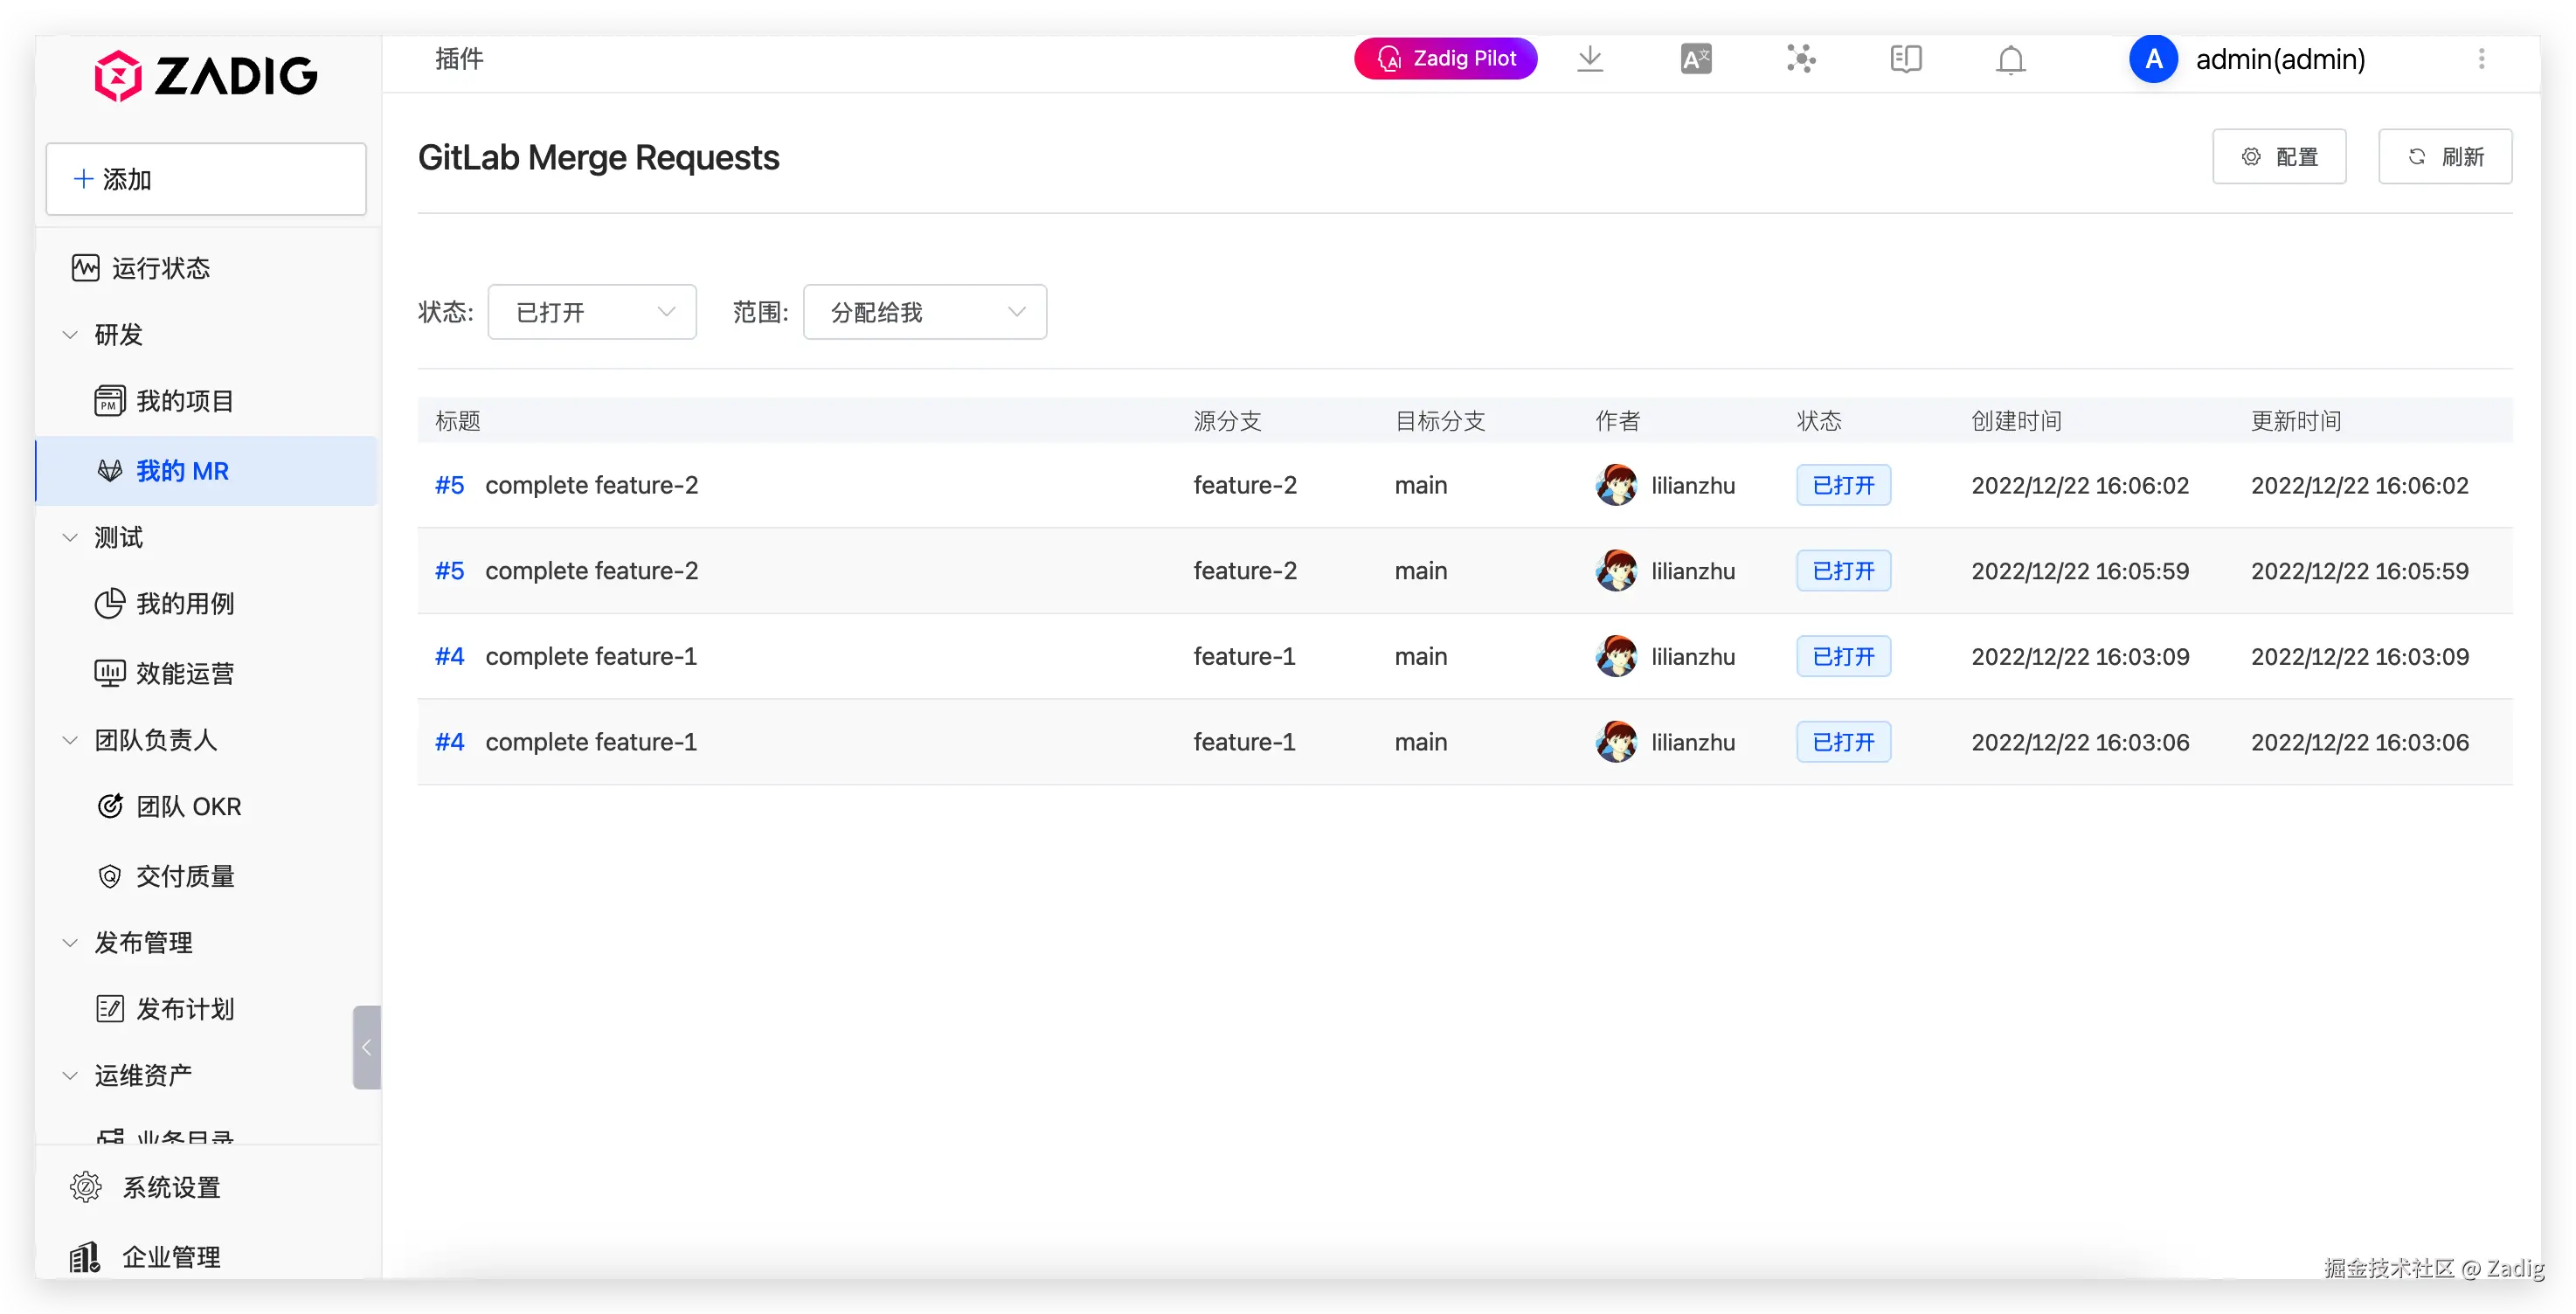Open 系统设置 from sidebar bottom
This screenshot has height=1314, width=2576.
click(x=170, y=1187)
